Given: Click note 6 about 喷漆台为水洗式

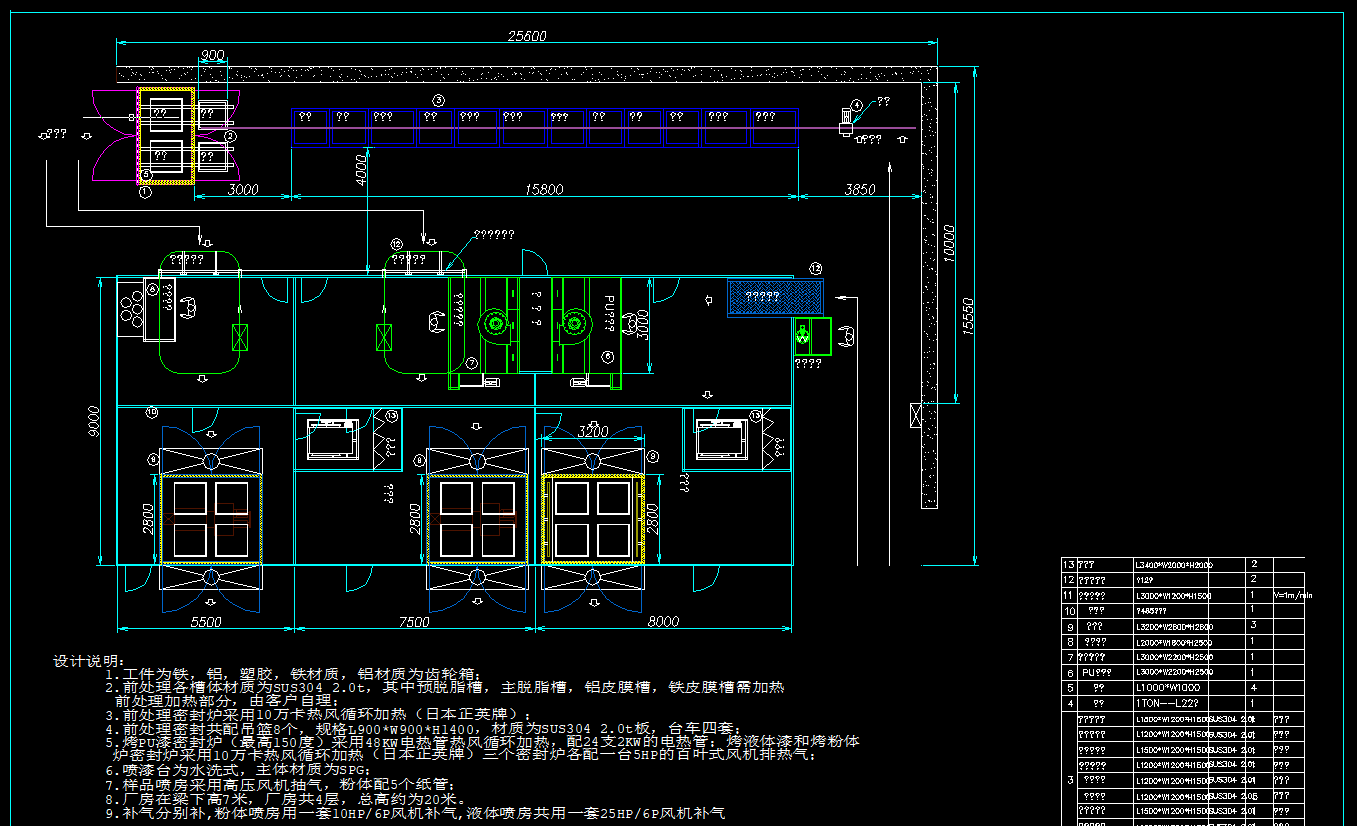Looking at the screenshot, I should (x=238, y=770).
